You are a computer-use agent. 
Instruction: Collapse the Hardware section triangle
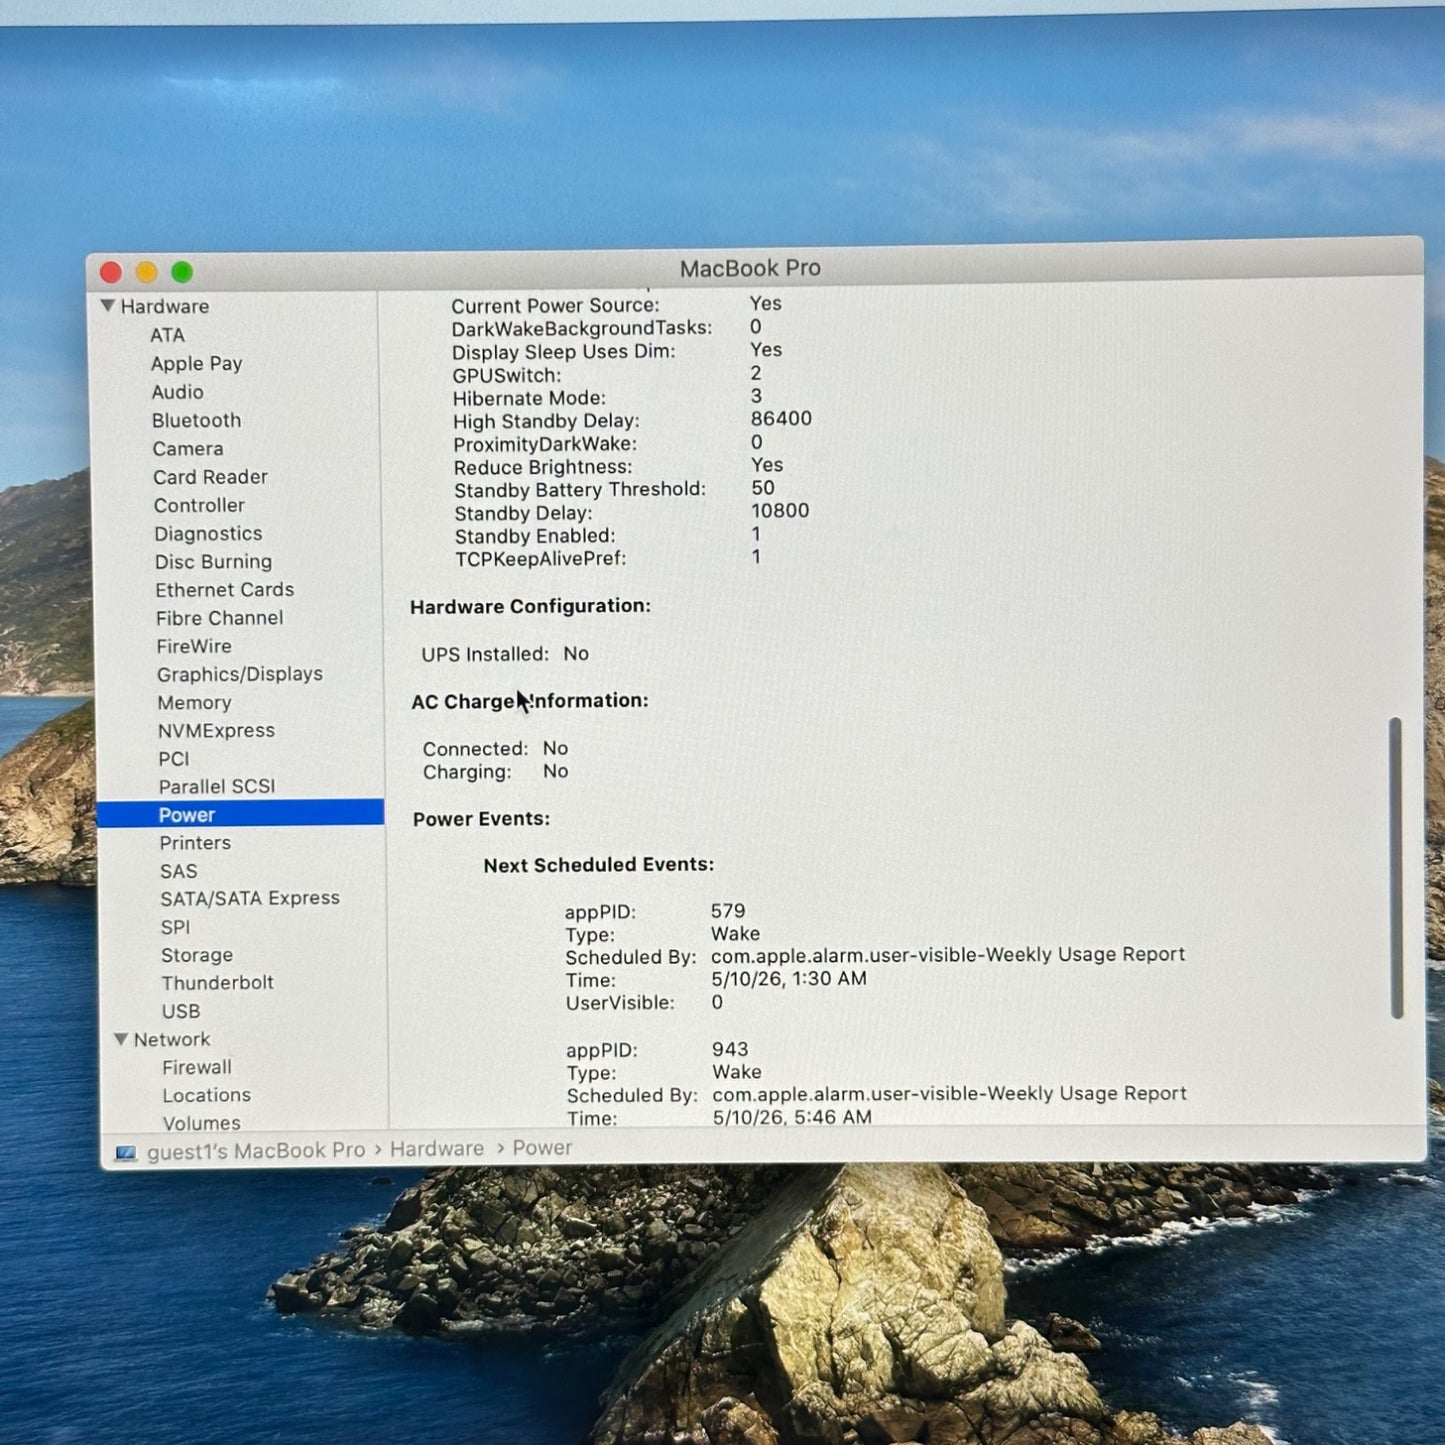coord(107,306)
